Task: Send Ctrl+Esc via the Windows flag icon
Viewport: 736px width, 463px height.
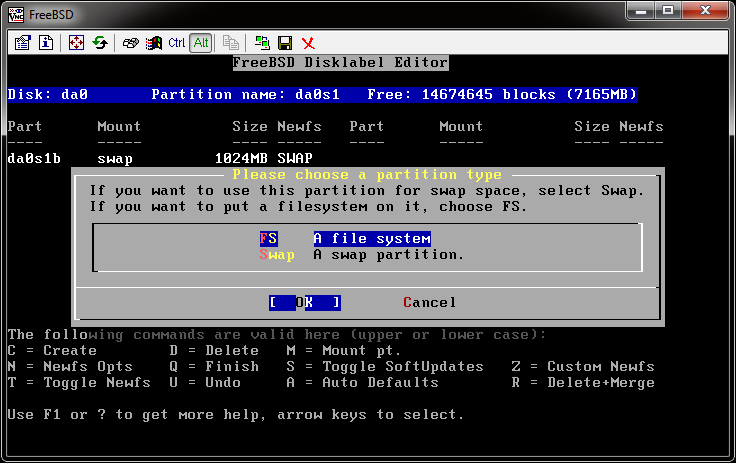Action: pyautogui.click(x=153, y=43)
